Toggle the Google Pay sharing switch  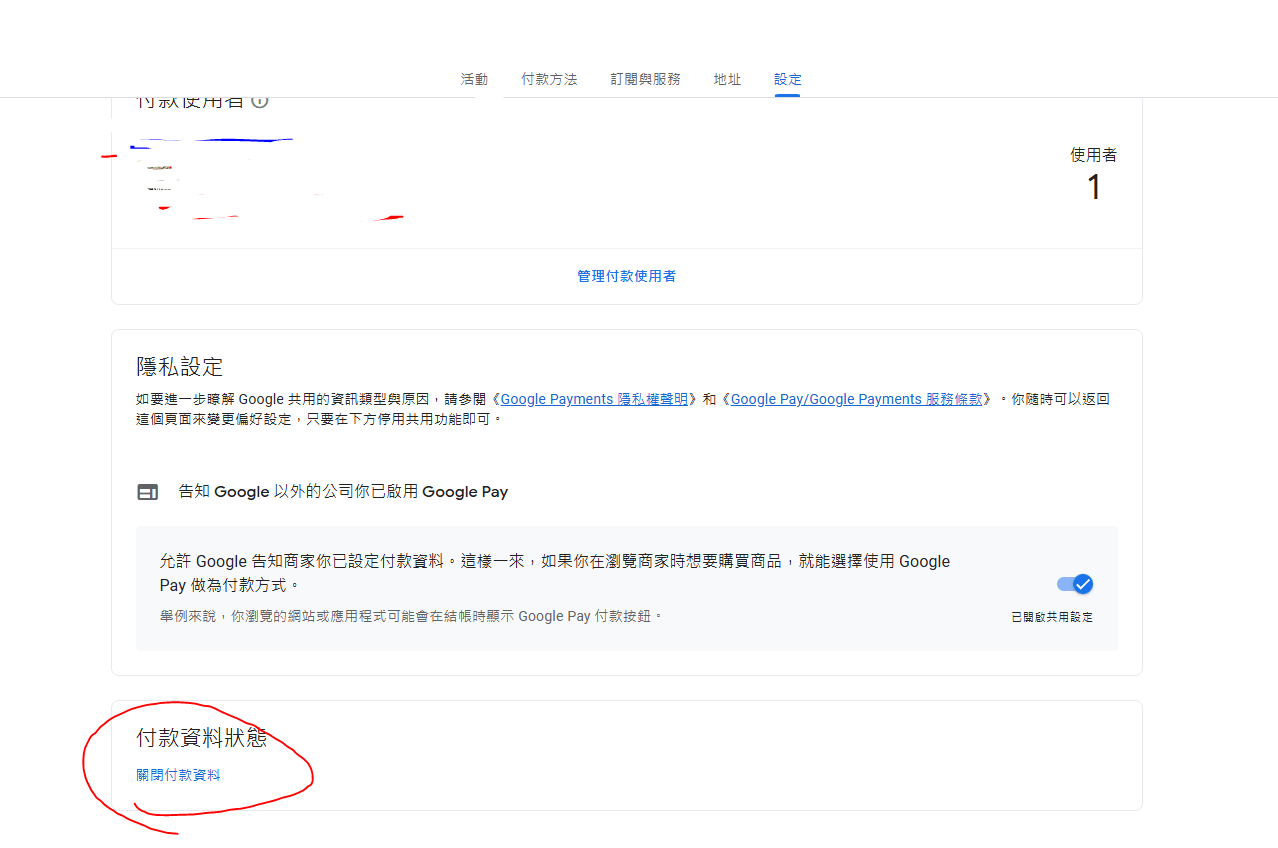(1075, 584)
